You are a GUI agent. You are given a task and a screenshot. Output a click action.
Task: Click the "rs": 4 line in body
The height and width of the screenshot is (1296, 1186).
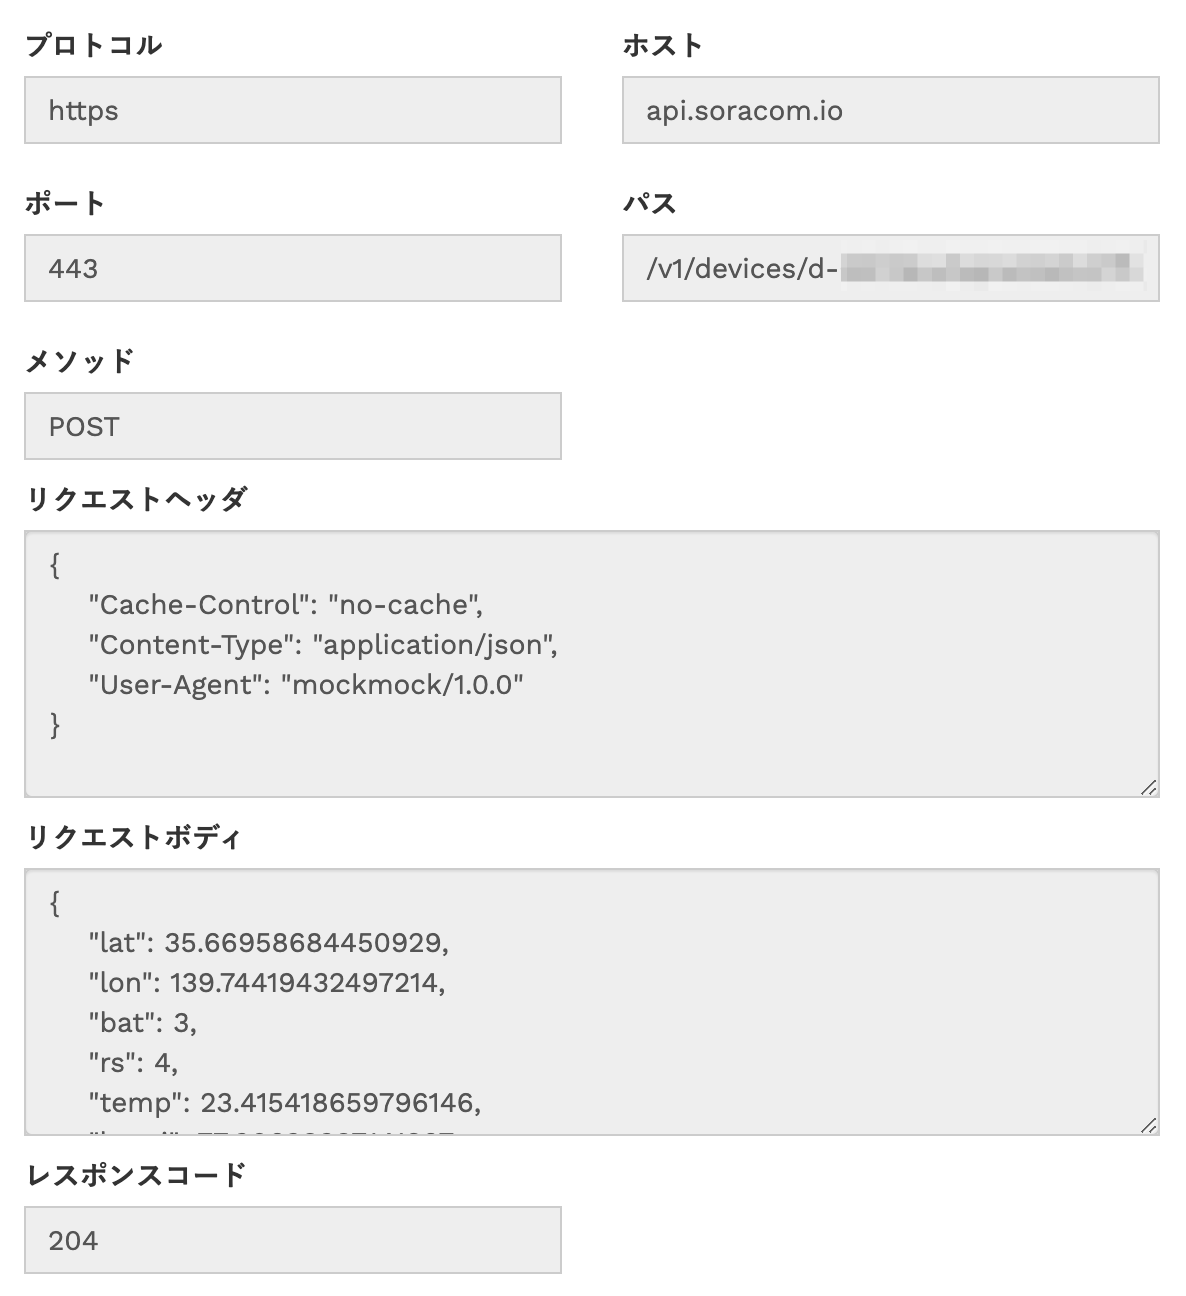133,1063
